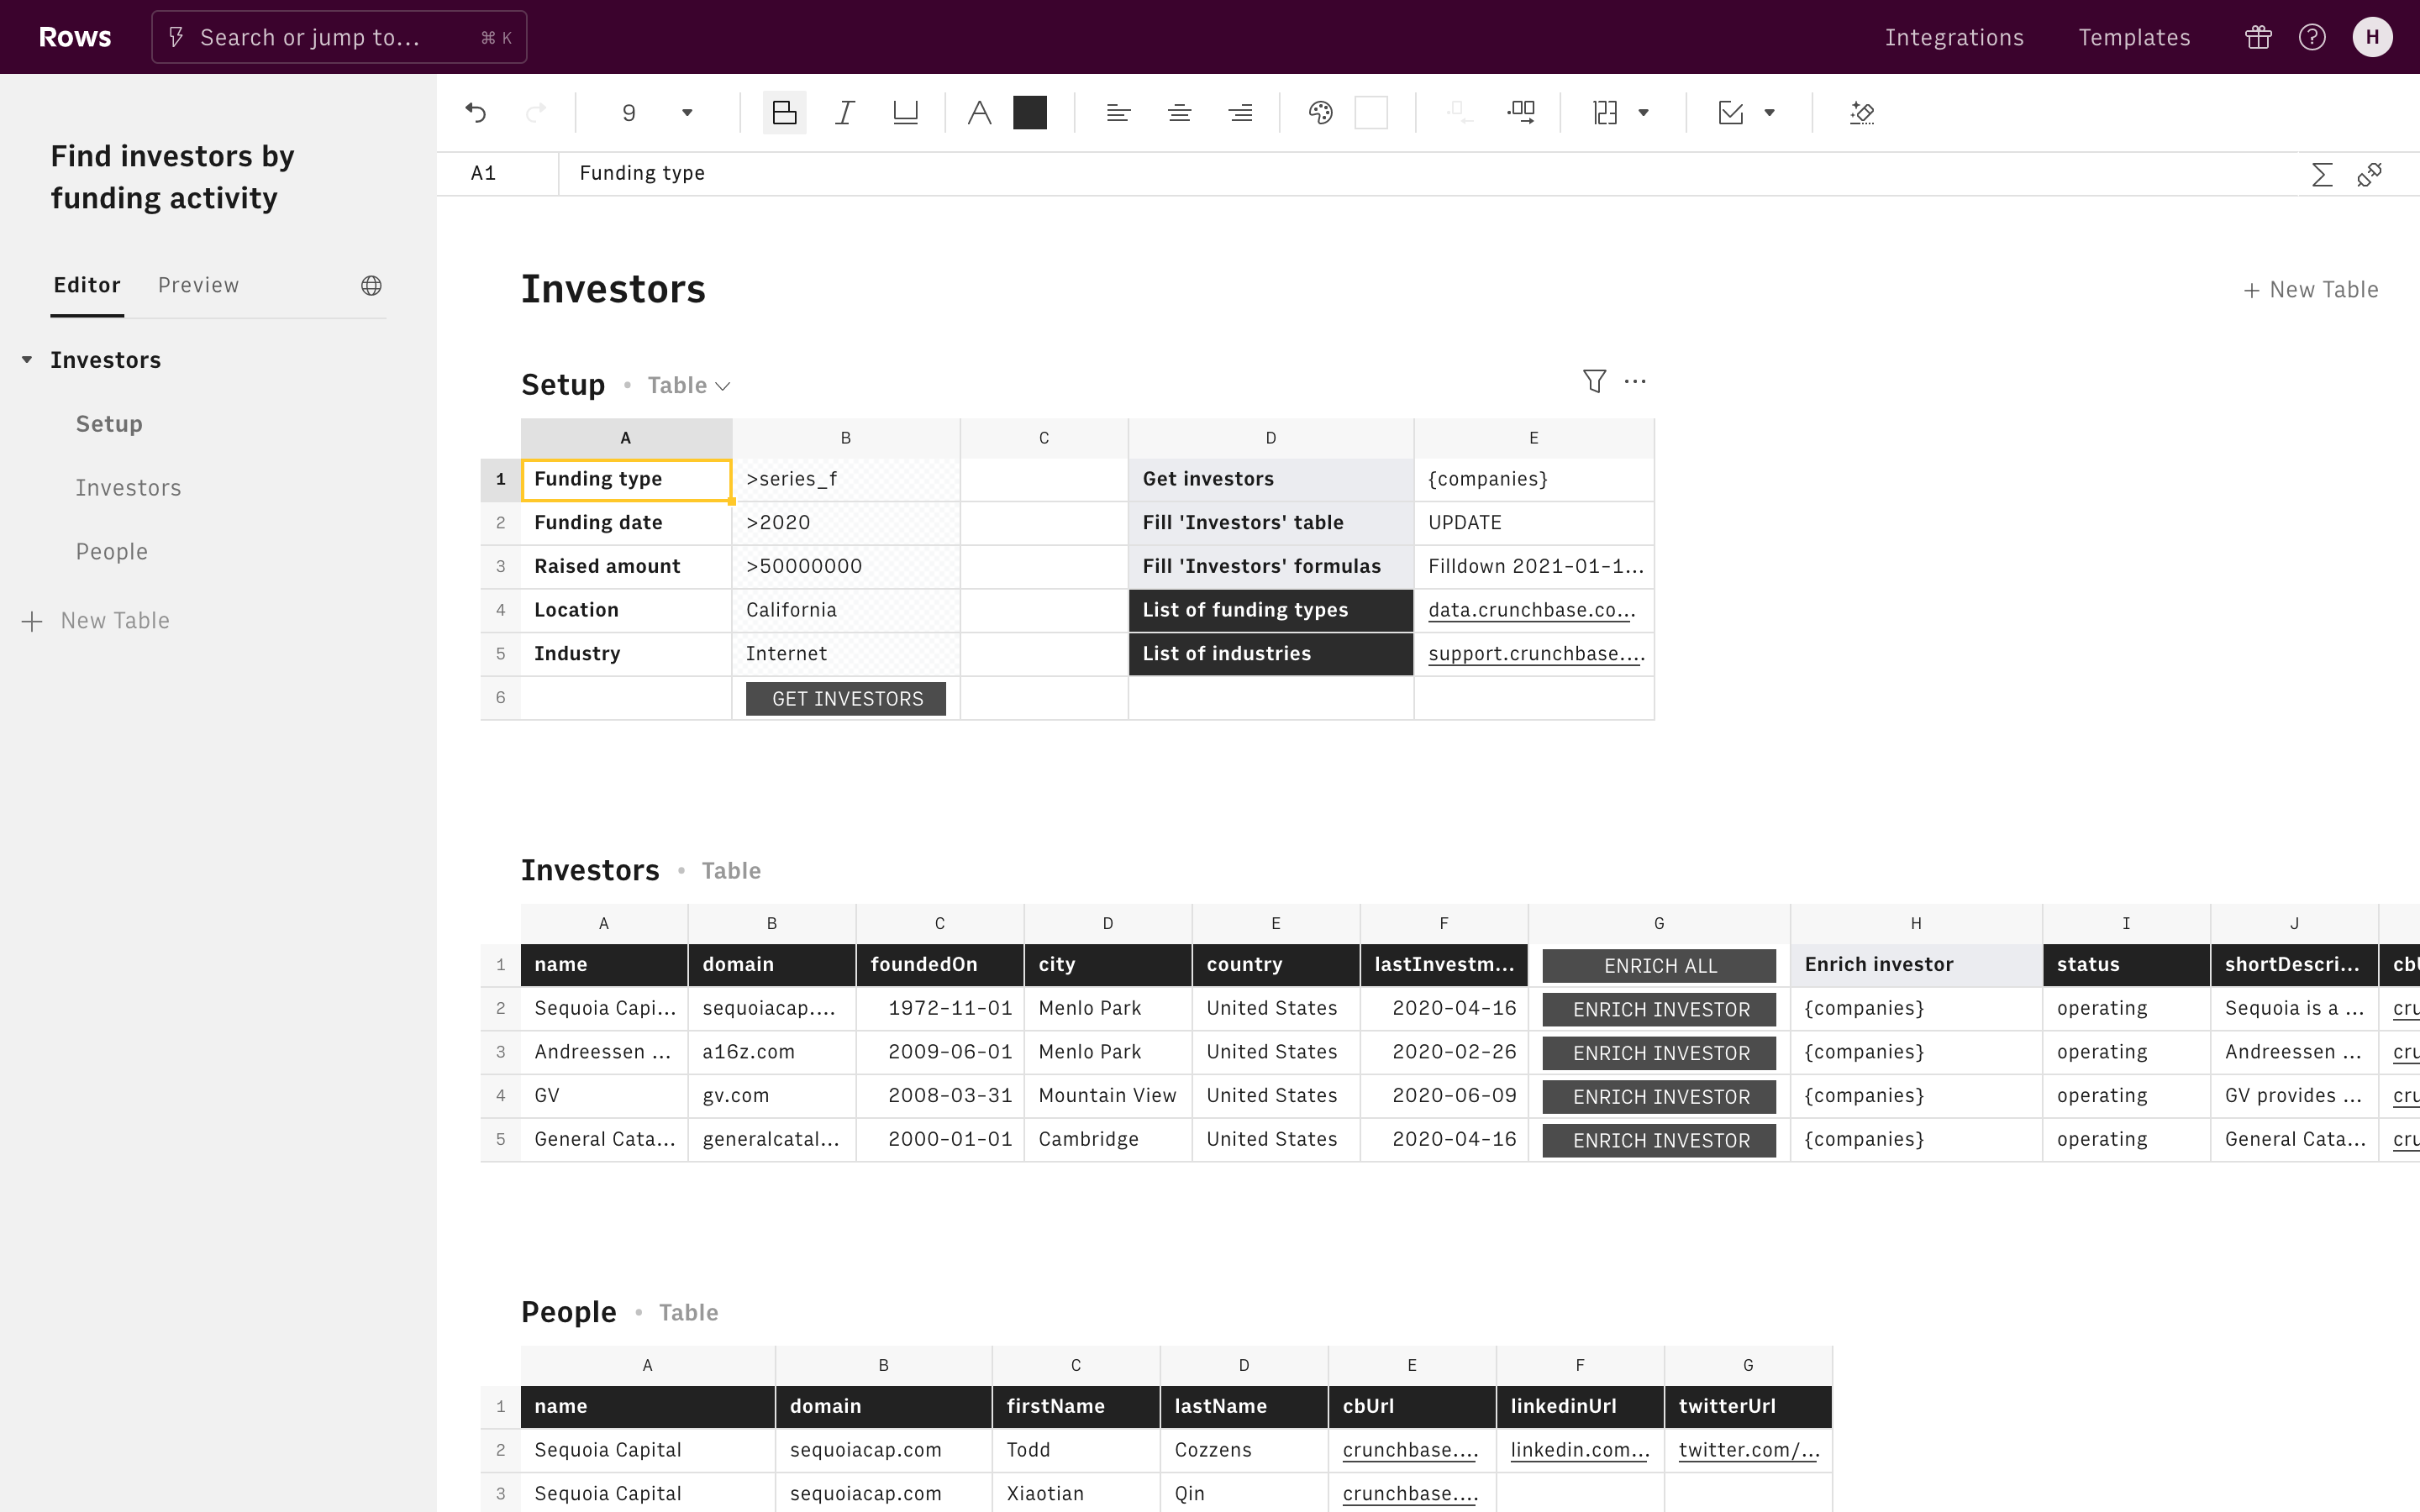The image size is (2420, 1512).
Task: Select cell containing California
Action: pyautogui.click(x=846, y=610)
